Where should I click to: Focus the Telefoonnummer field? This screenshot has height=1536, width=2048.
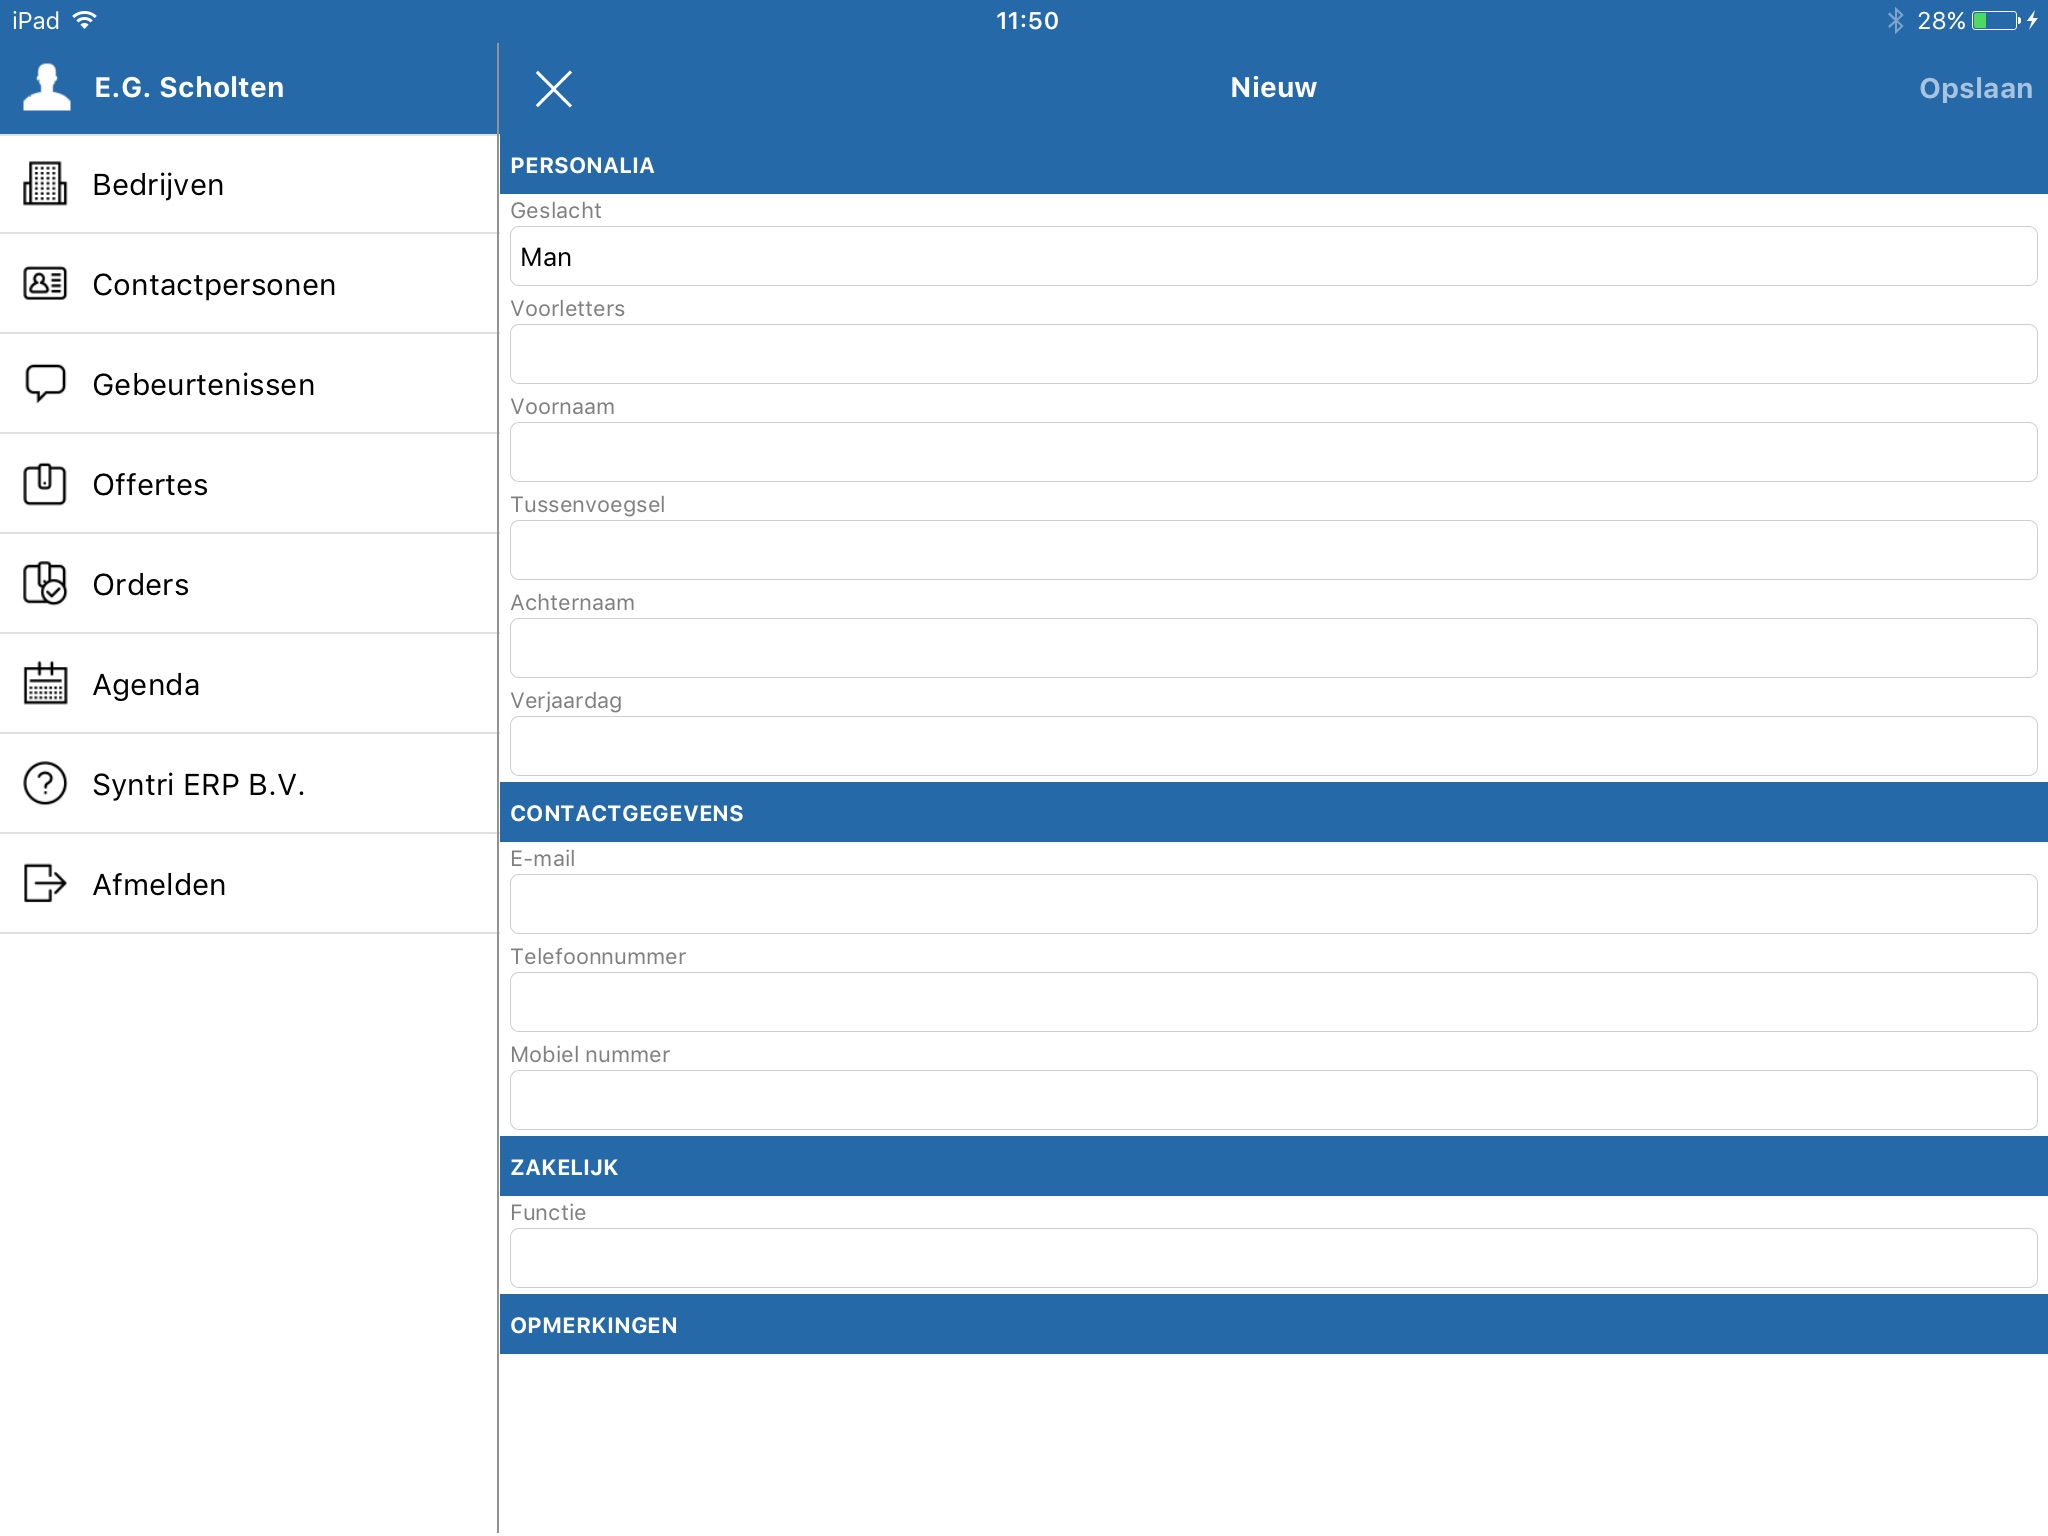pos(1273,1002)
